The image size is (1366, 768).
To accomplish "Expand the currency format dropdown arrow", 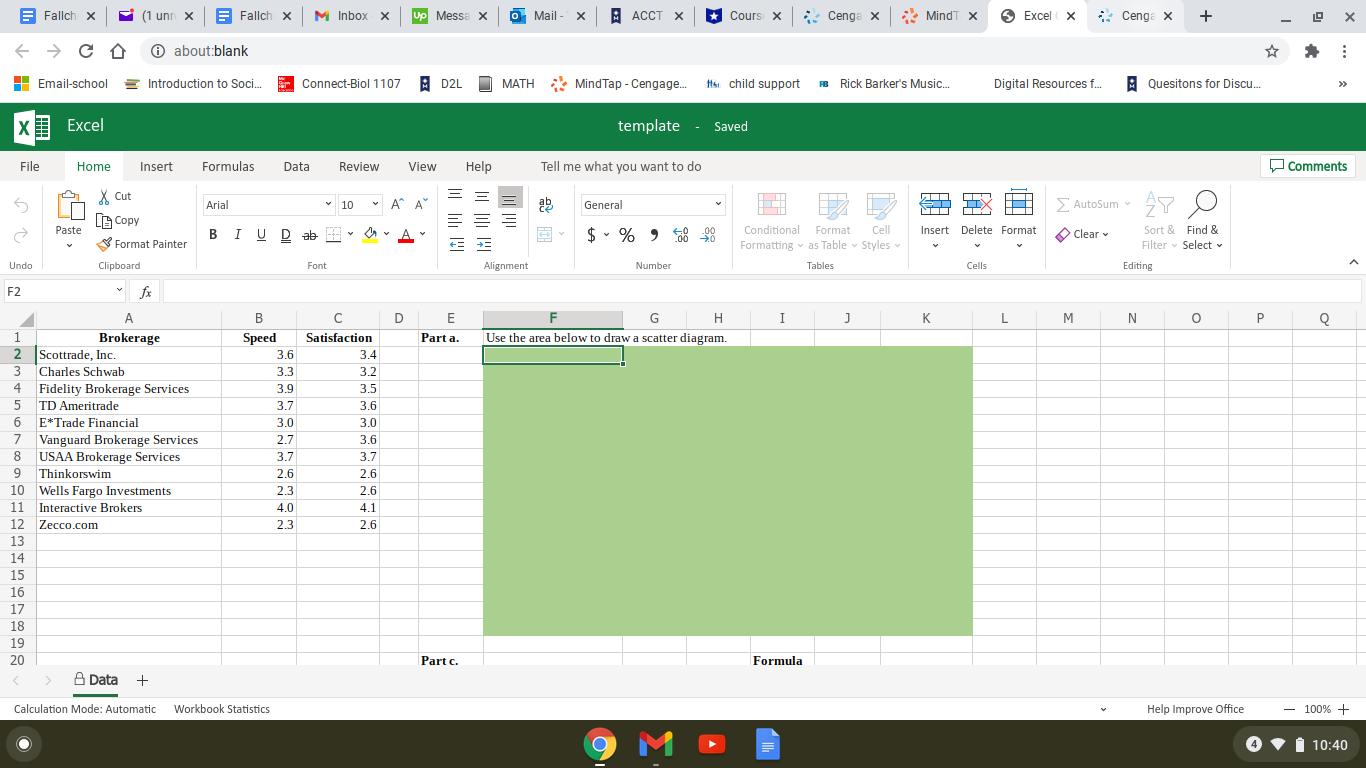I will pos(606,235).
